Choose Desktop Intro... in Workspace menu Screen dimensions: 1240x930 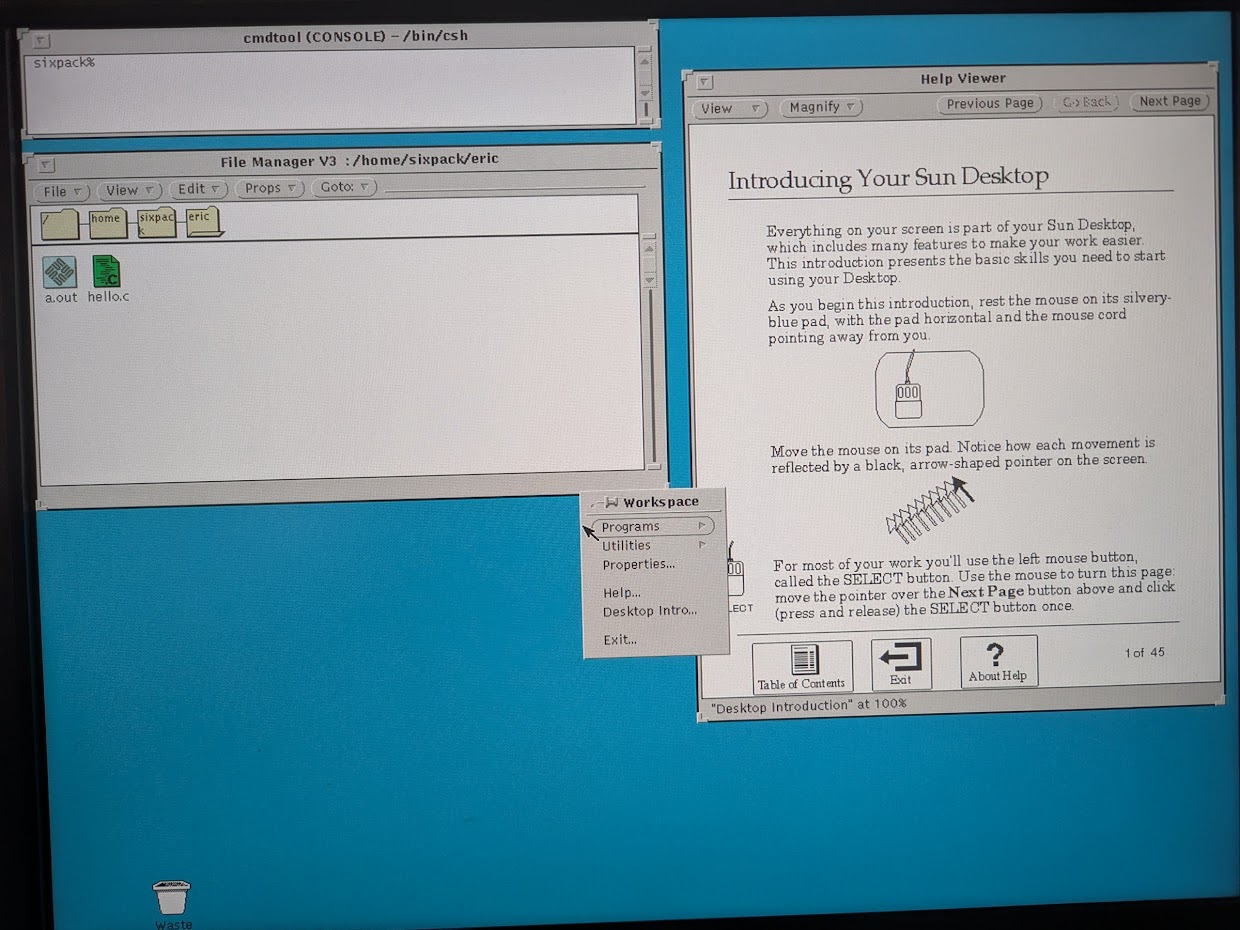click(650, 611)
